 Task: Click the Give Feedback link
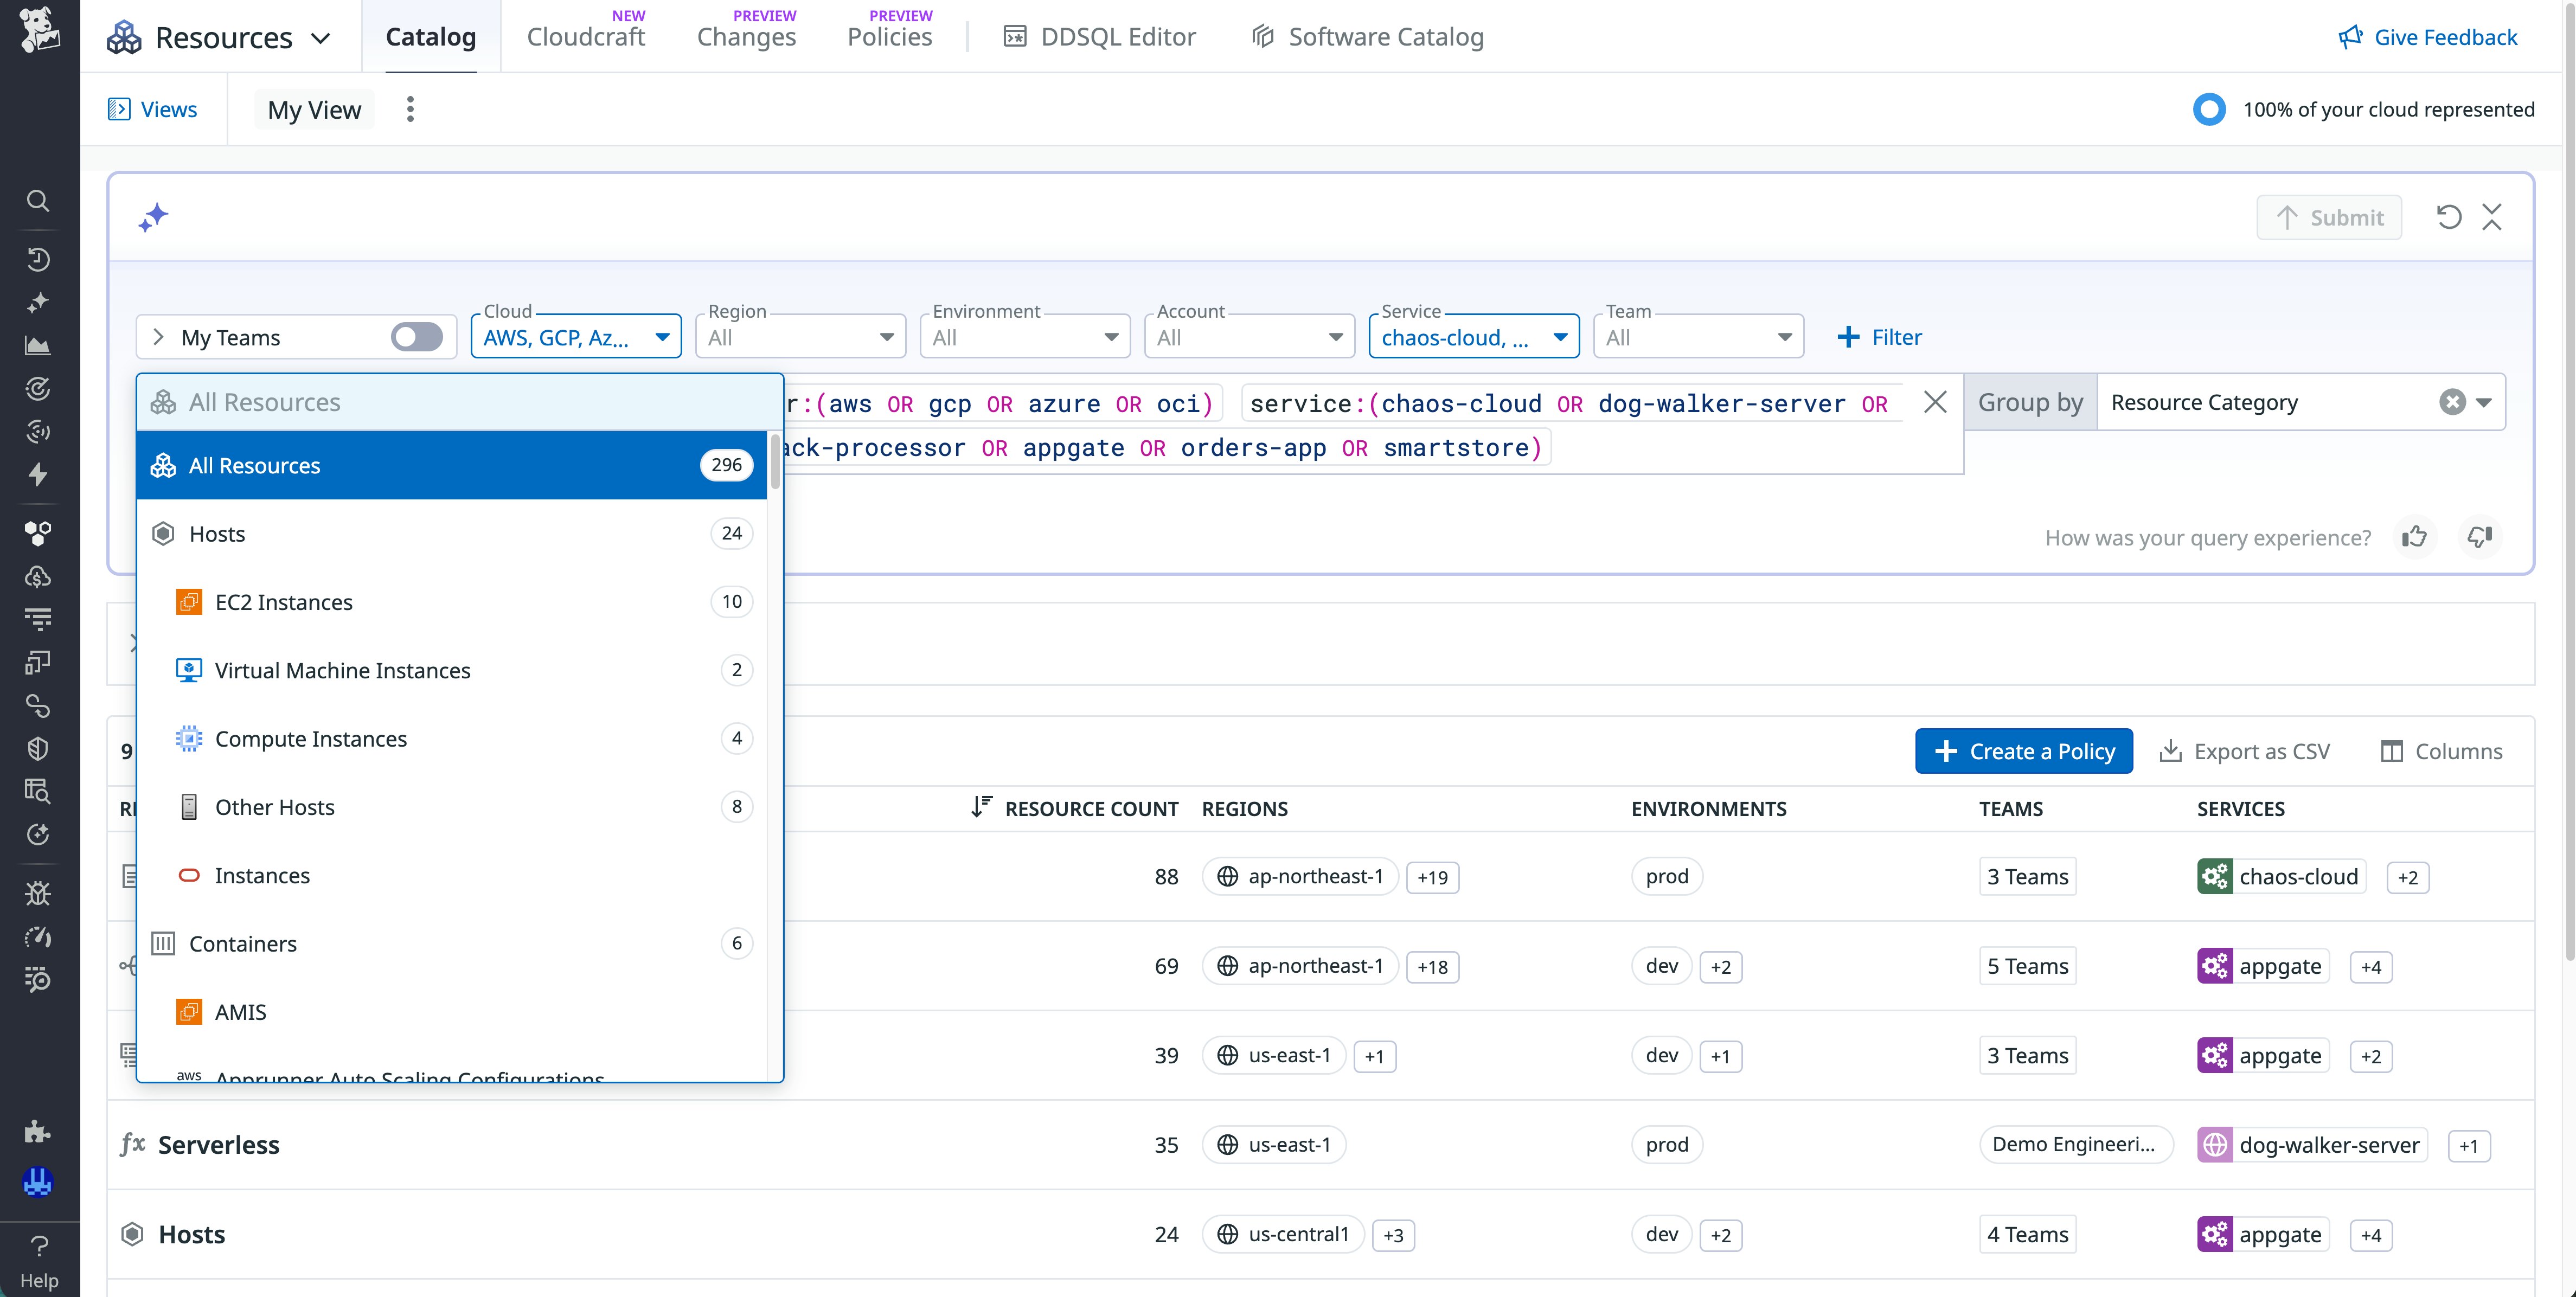click(x=2429, y=36)
